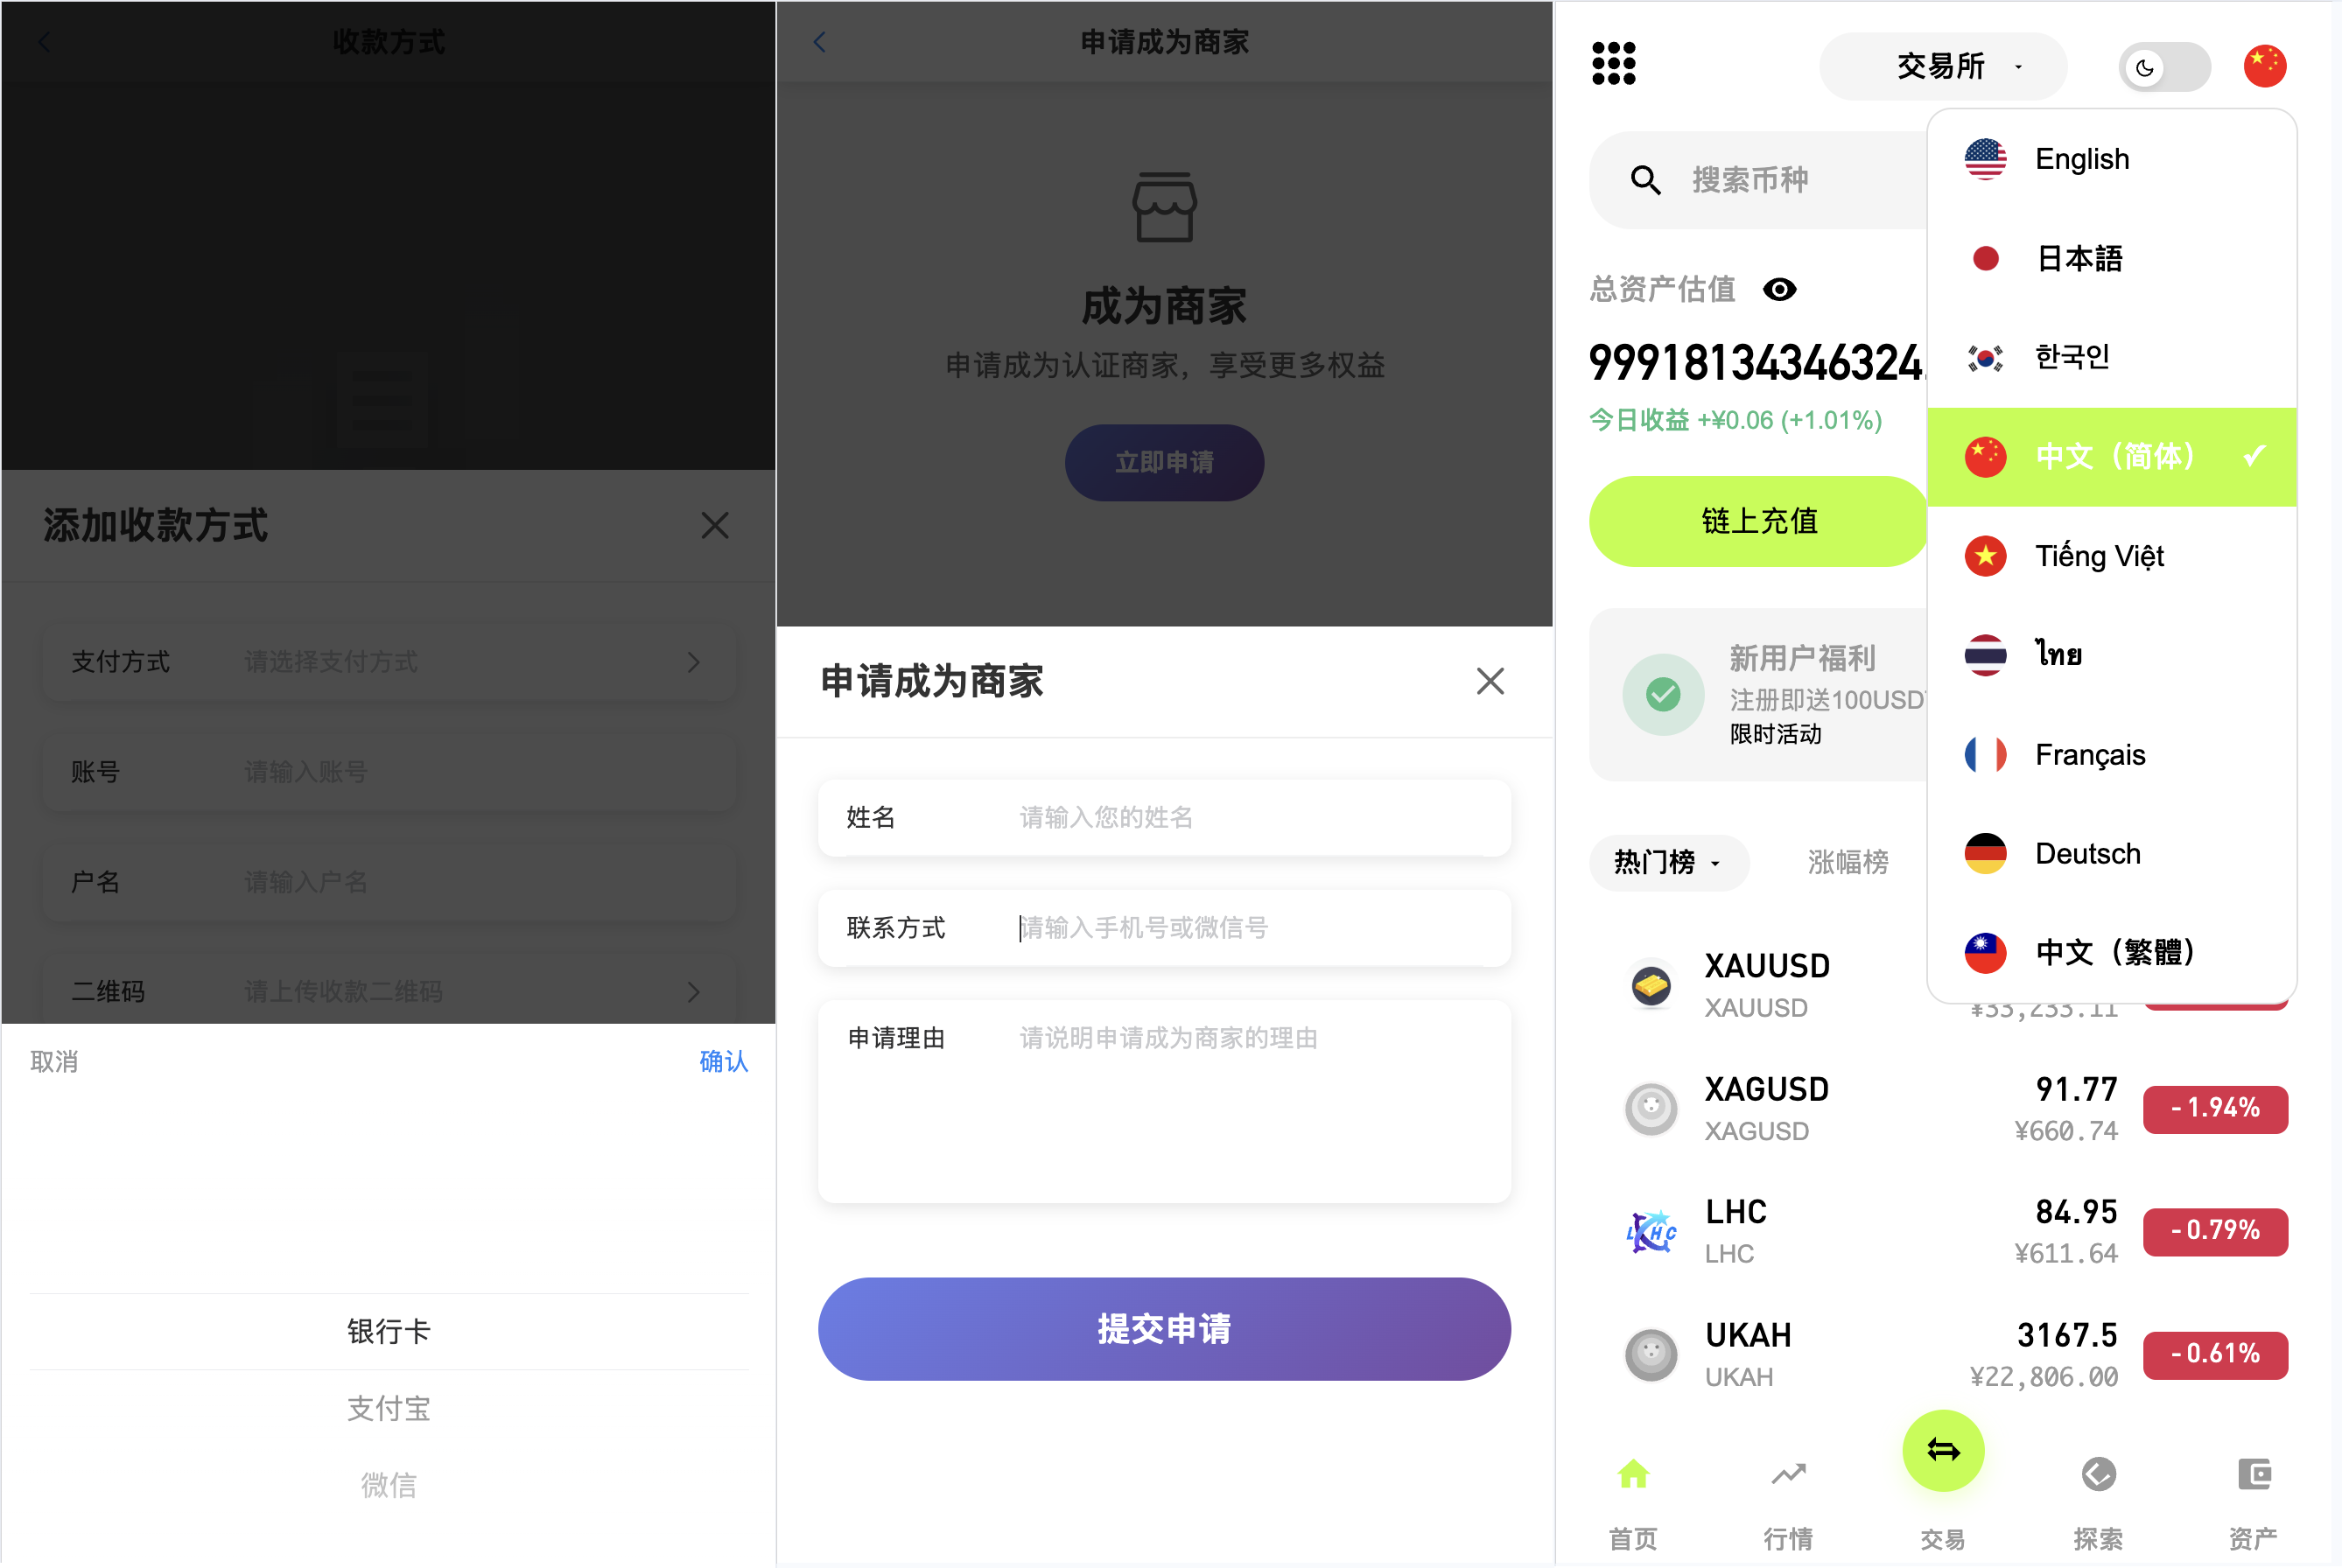The height and width of the screenshot is (1568, 2342).
Task: Open the 交易所 dropdown
Action: coord(1940,66)
